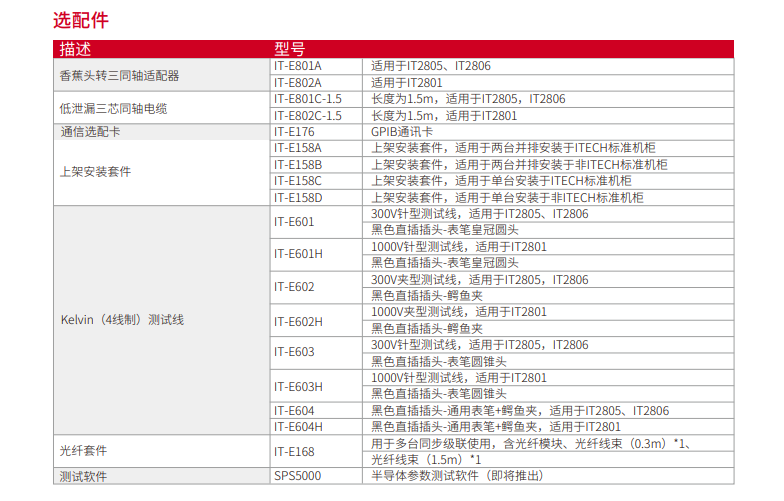The image size is (784, 501).
Task: Click IT-E604's 通用表笔+鳄鱼夹 description
Action: click(x=520, y=411)
